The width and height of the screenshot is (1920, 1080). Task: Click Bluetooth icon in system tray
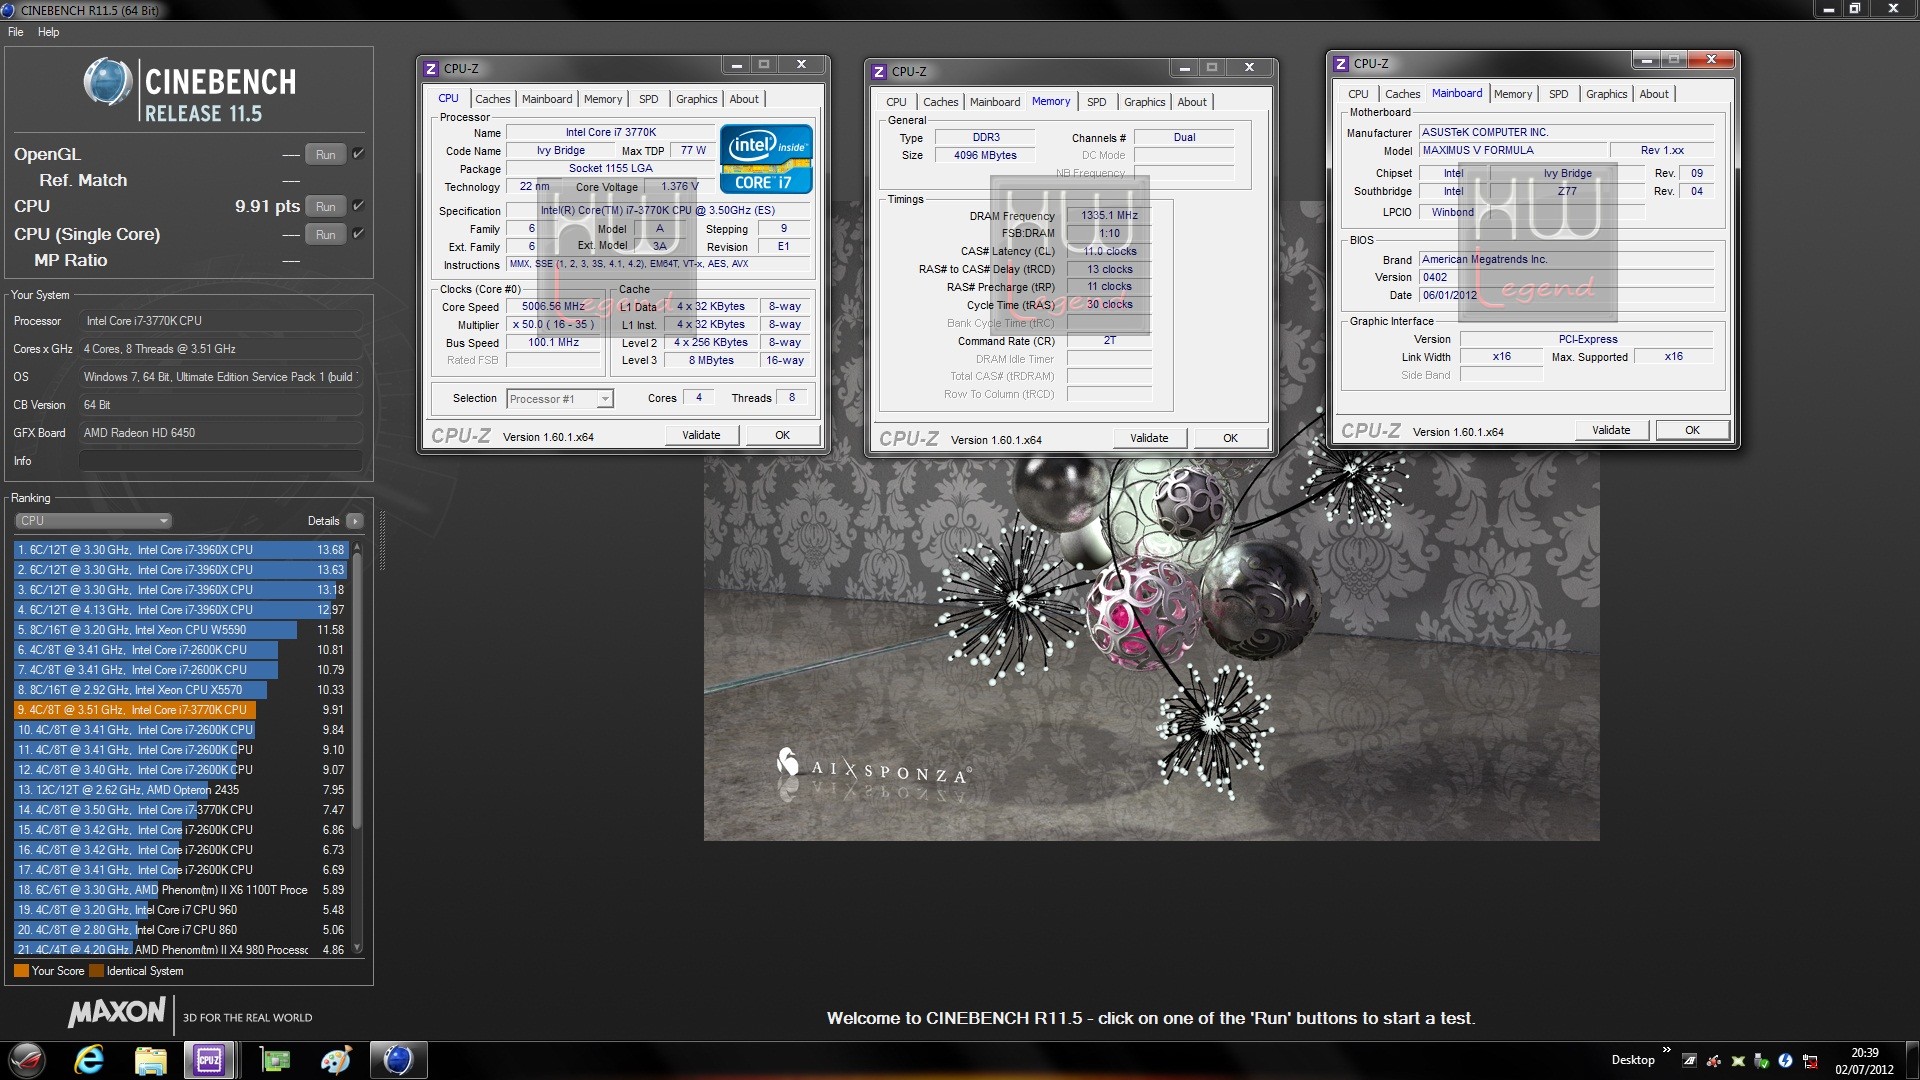point(1785,1061)
